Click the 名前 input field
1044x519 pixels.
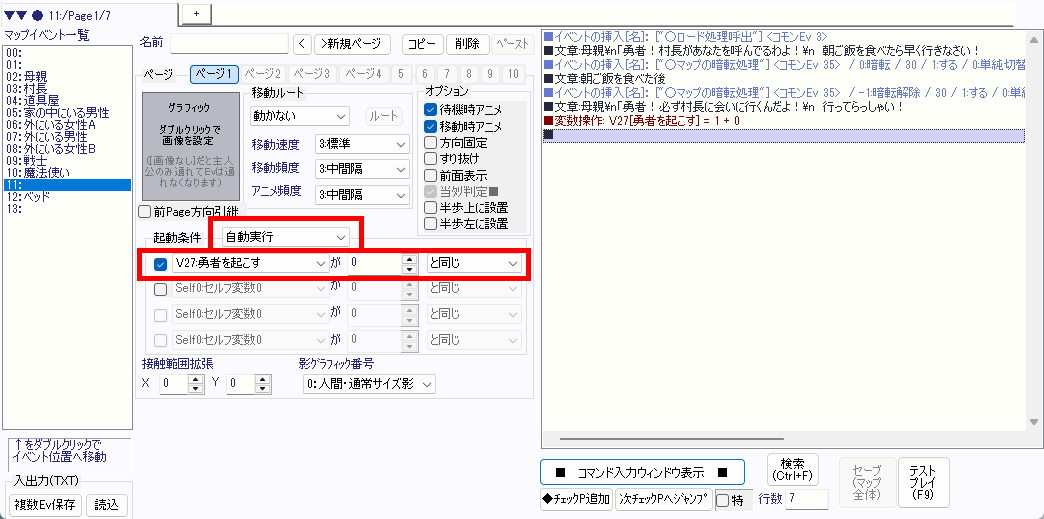click(x=229, y=44)
